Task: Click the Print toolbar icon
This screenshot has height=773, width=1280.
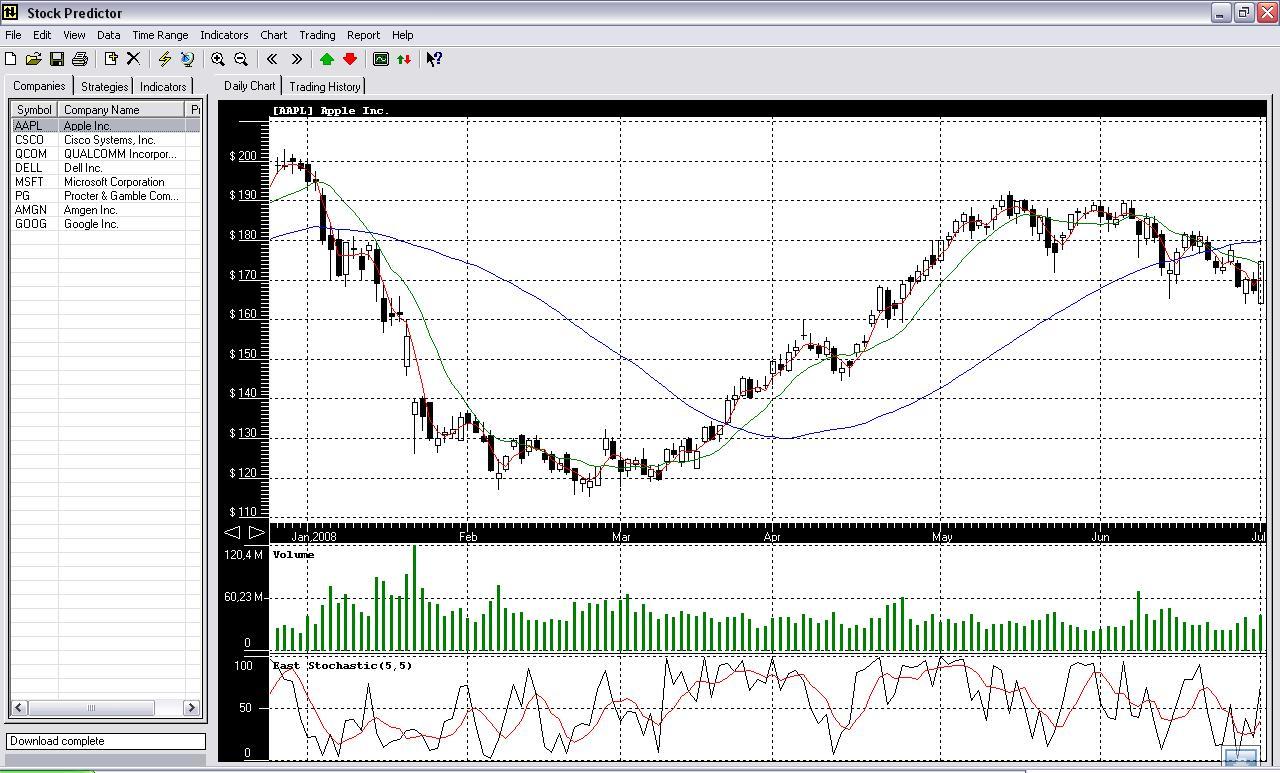Action: [x=79, y=59]
